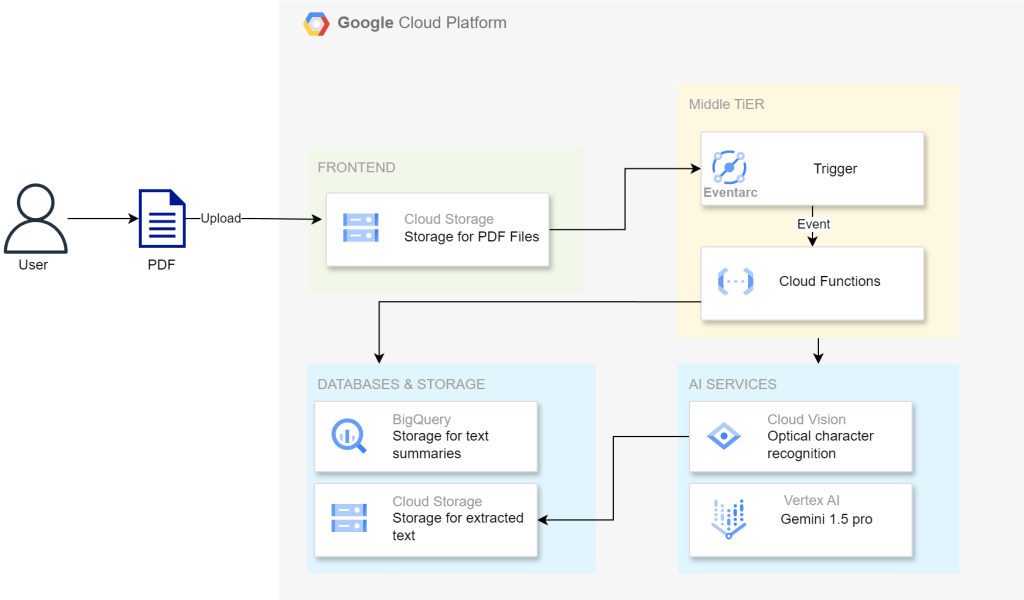Select the Cloud Storage icon for extracted text
The image size is (1024, 600).
(349, 518)
